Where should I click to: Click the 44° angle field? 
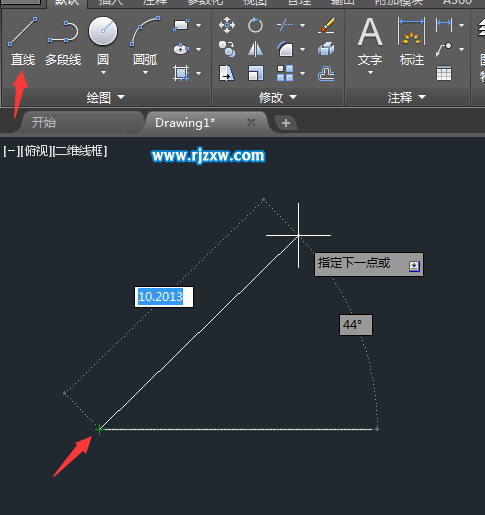pos(356,325)
